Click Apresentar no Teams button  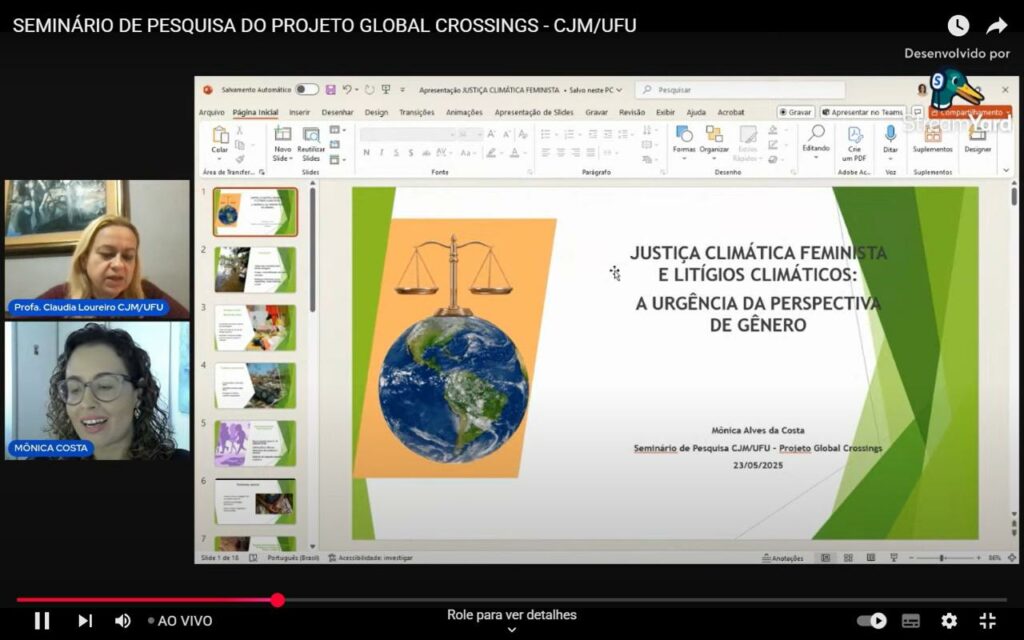coord(863,112)
